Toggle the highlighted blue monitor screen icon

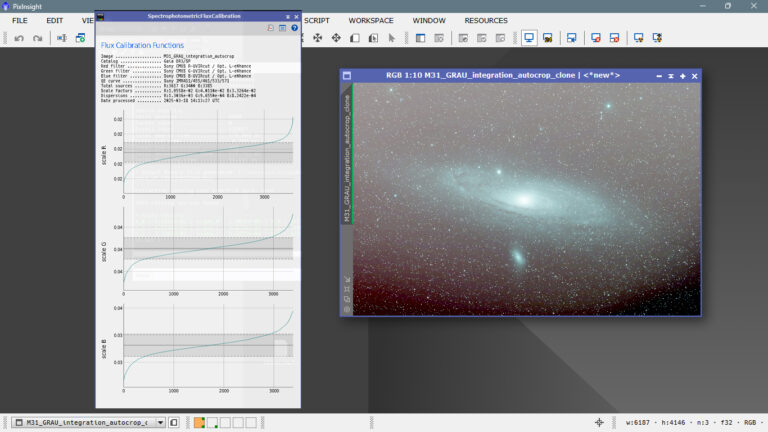click(529, 38)
